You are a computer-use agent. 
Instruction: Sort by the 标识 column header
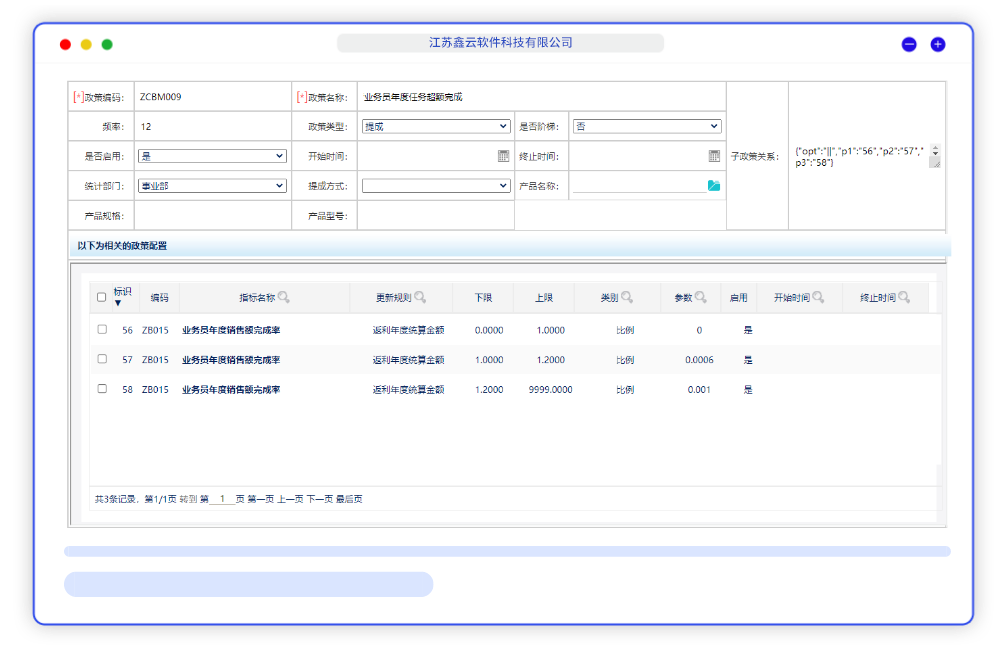pos(122,292)
